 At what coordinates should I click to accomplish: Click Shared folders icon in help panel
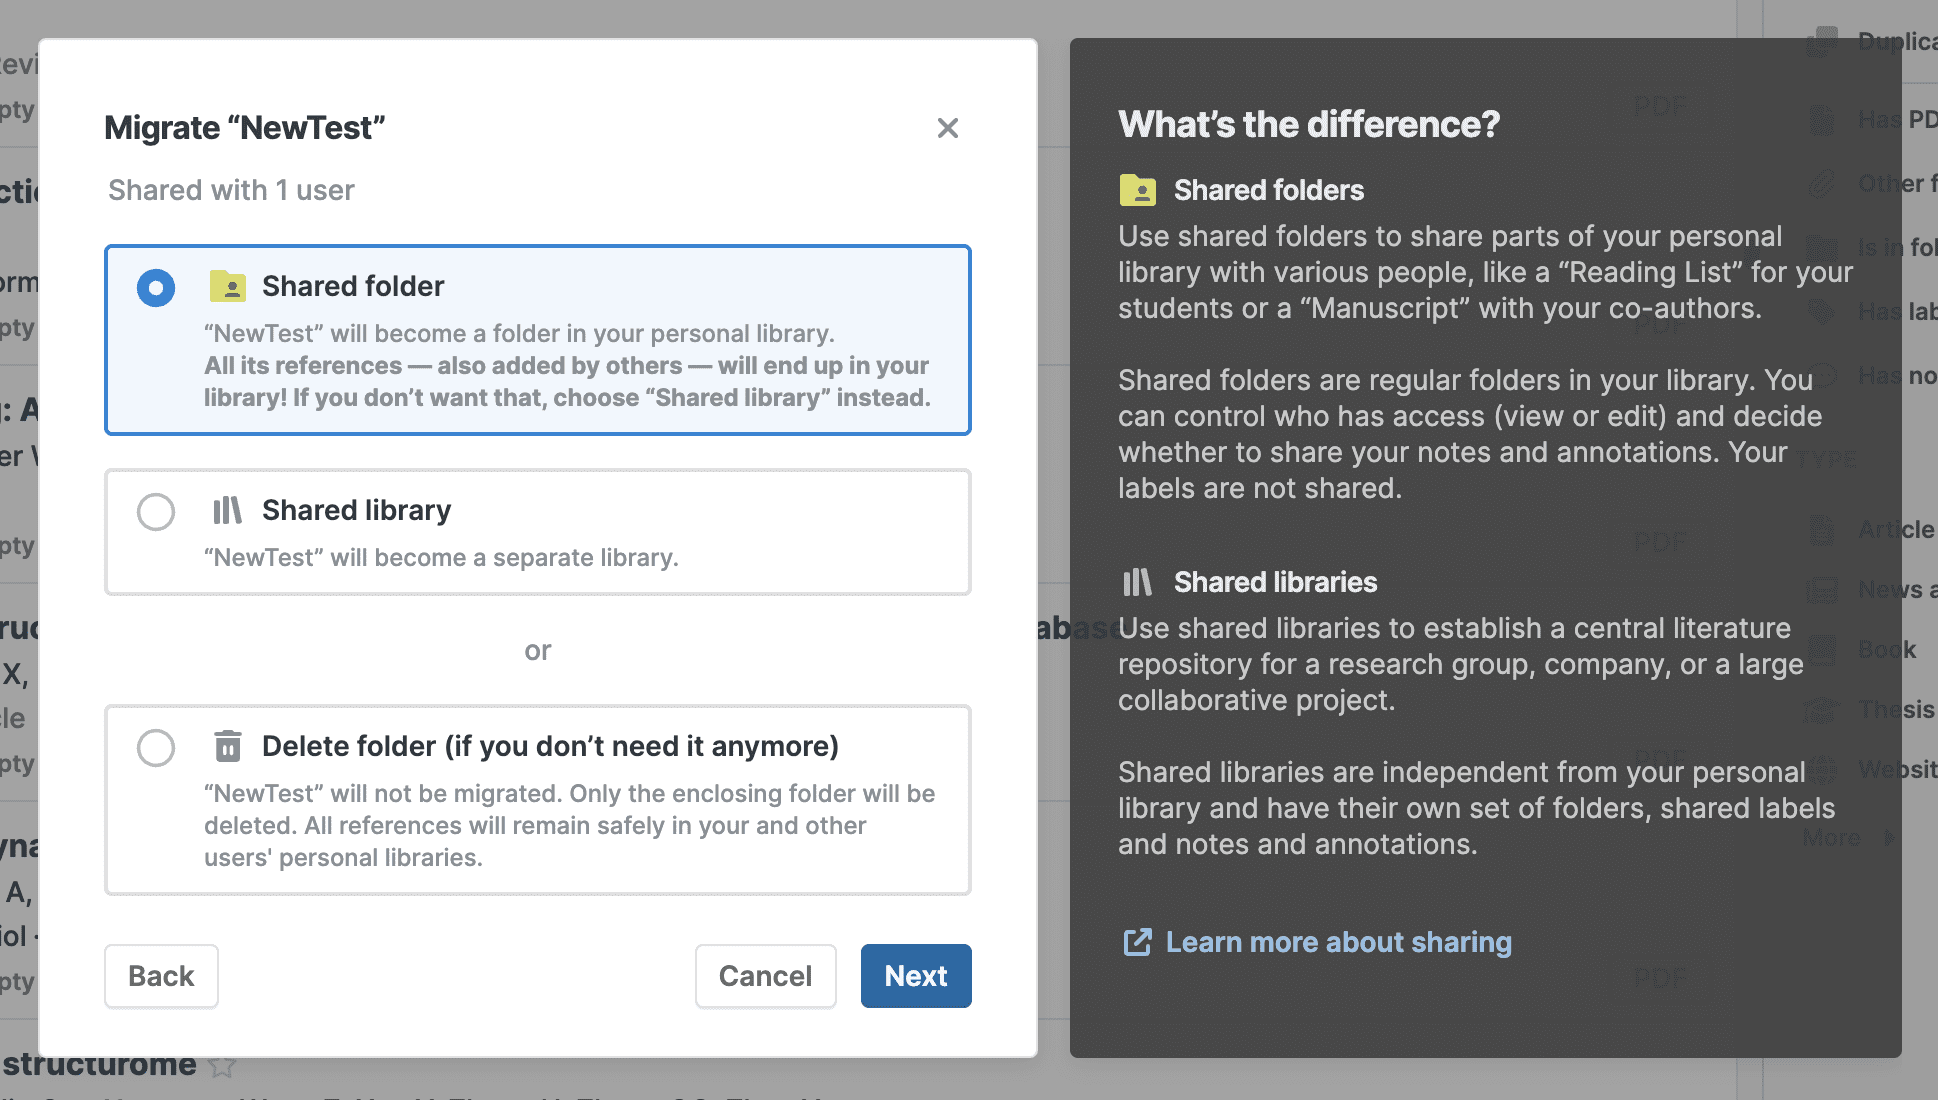1137,190
